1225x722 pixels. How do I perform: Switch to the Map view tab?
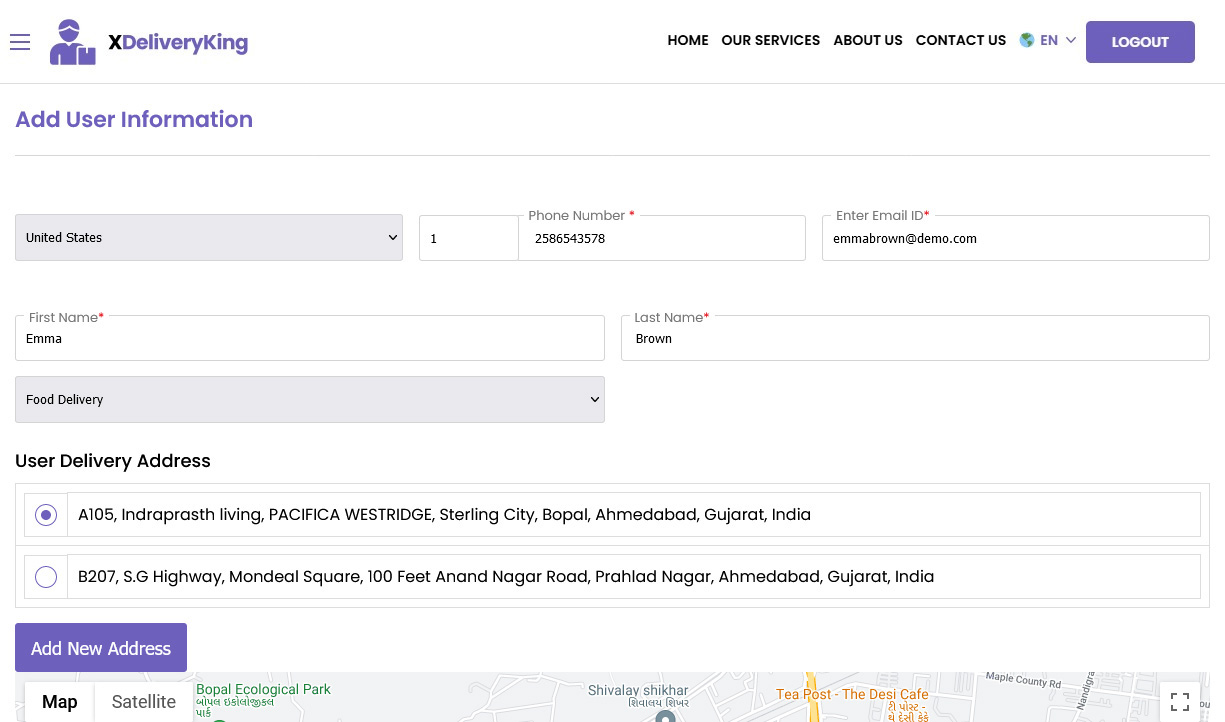pos(59,701)
